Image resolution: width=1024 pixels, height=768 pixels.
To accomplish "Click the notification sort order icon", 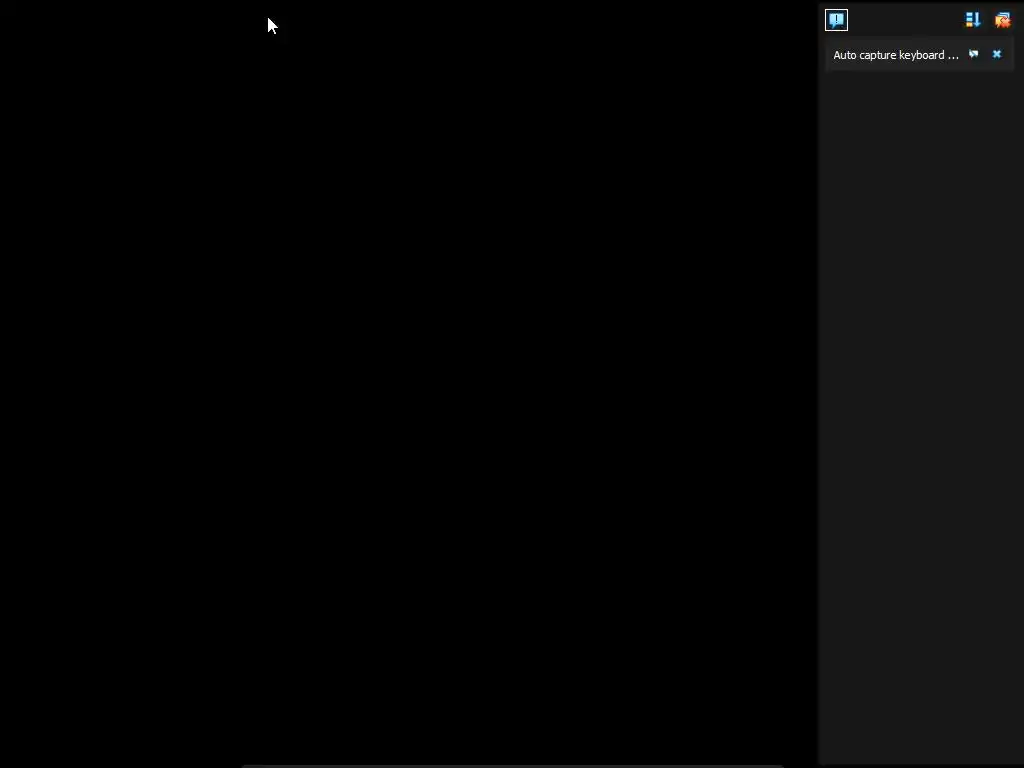I will click(x=972, y=20).
